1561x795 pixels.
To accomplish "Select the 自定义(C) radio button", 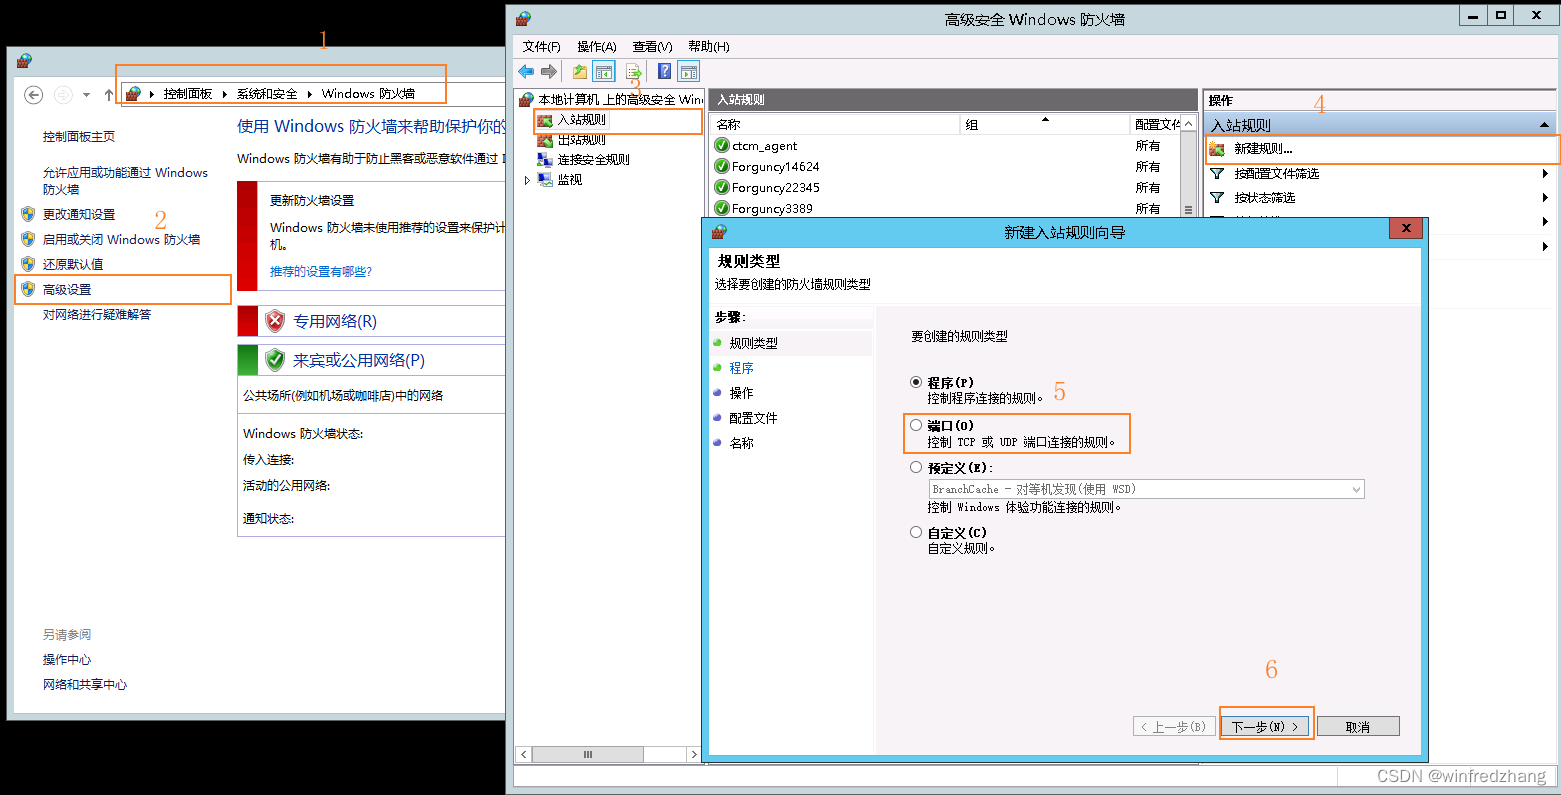I will 916,532.
